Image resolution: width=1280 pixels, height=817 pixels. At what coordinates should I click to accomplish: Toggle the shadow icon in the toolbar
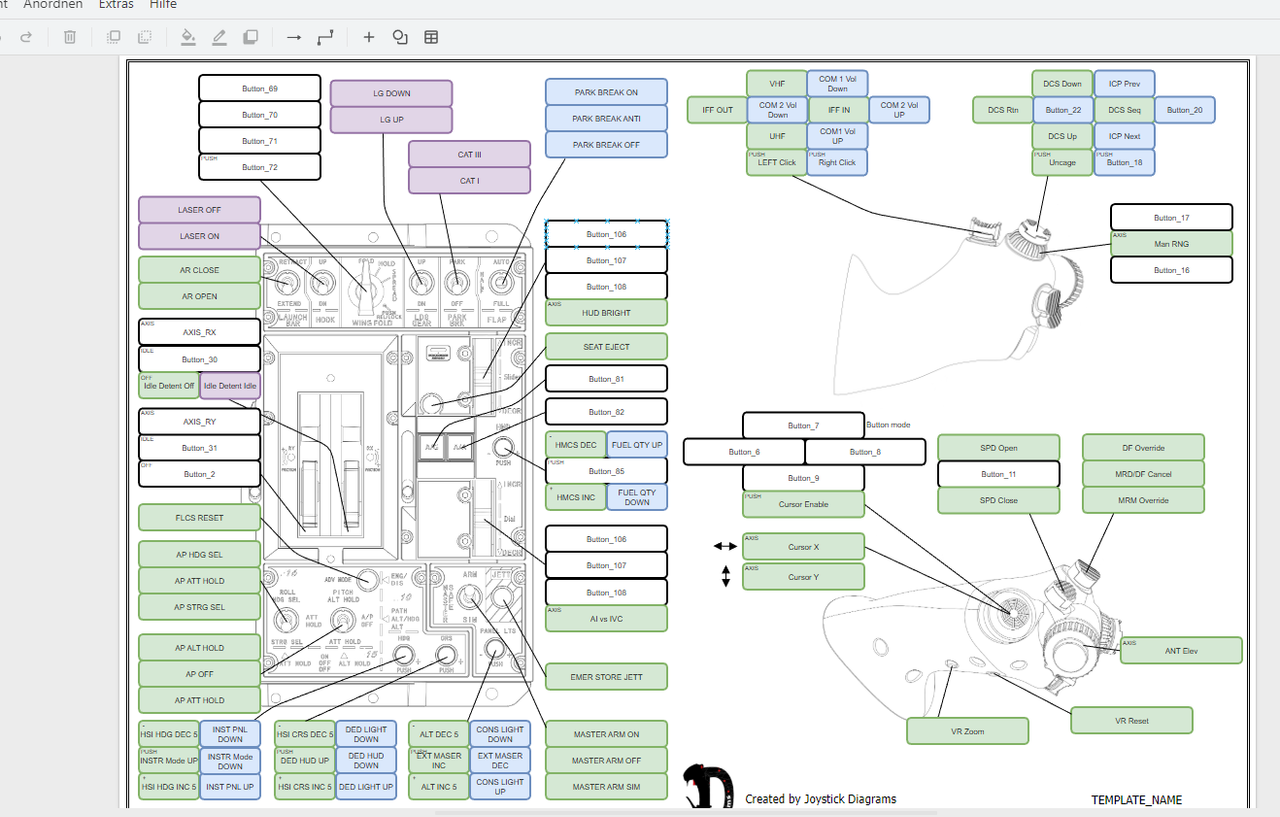coord(251,37)
